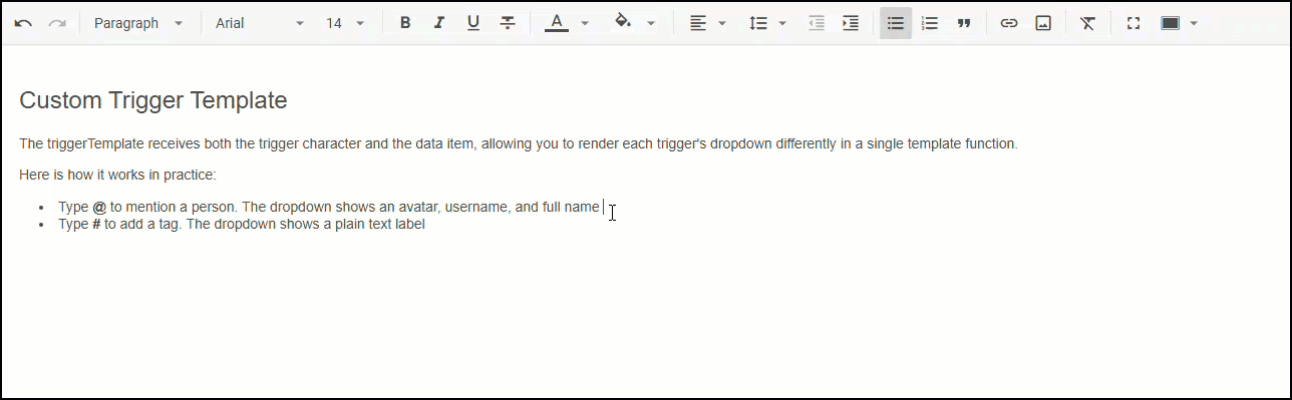Open the table insert tool
Image resolution: width=1292 pixels, height=400 pixels.
[x=1170, y=23]
